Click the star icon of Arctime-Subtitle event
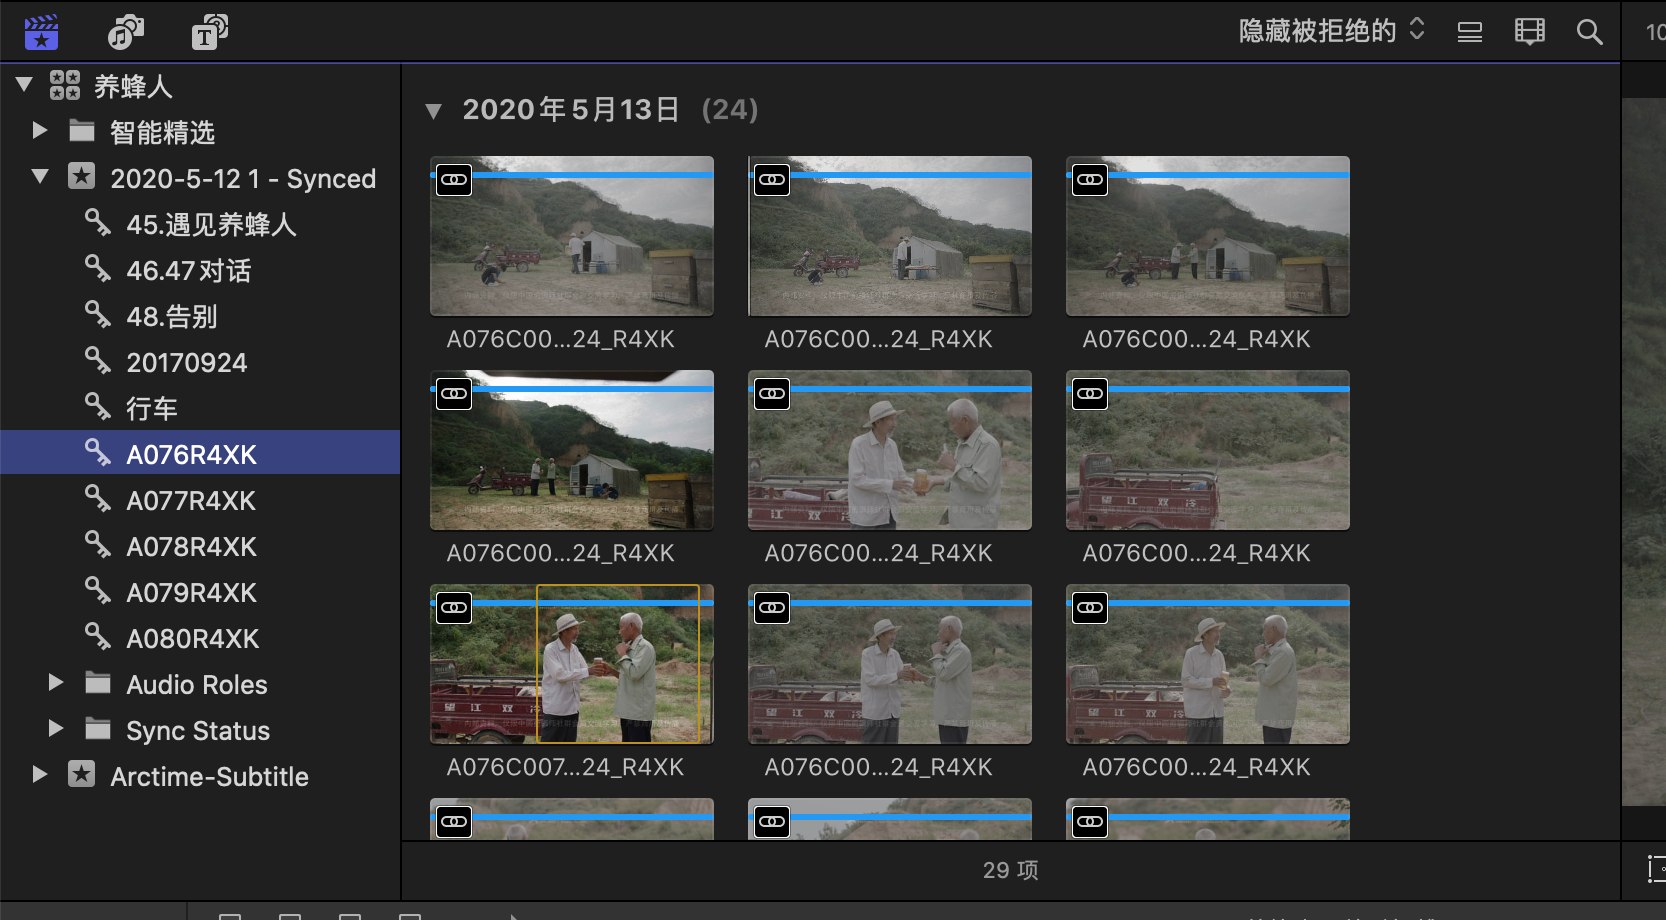1666x920 pixels. 81,775
